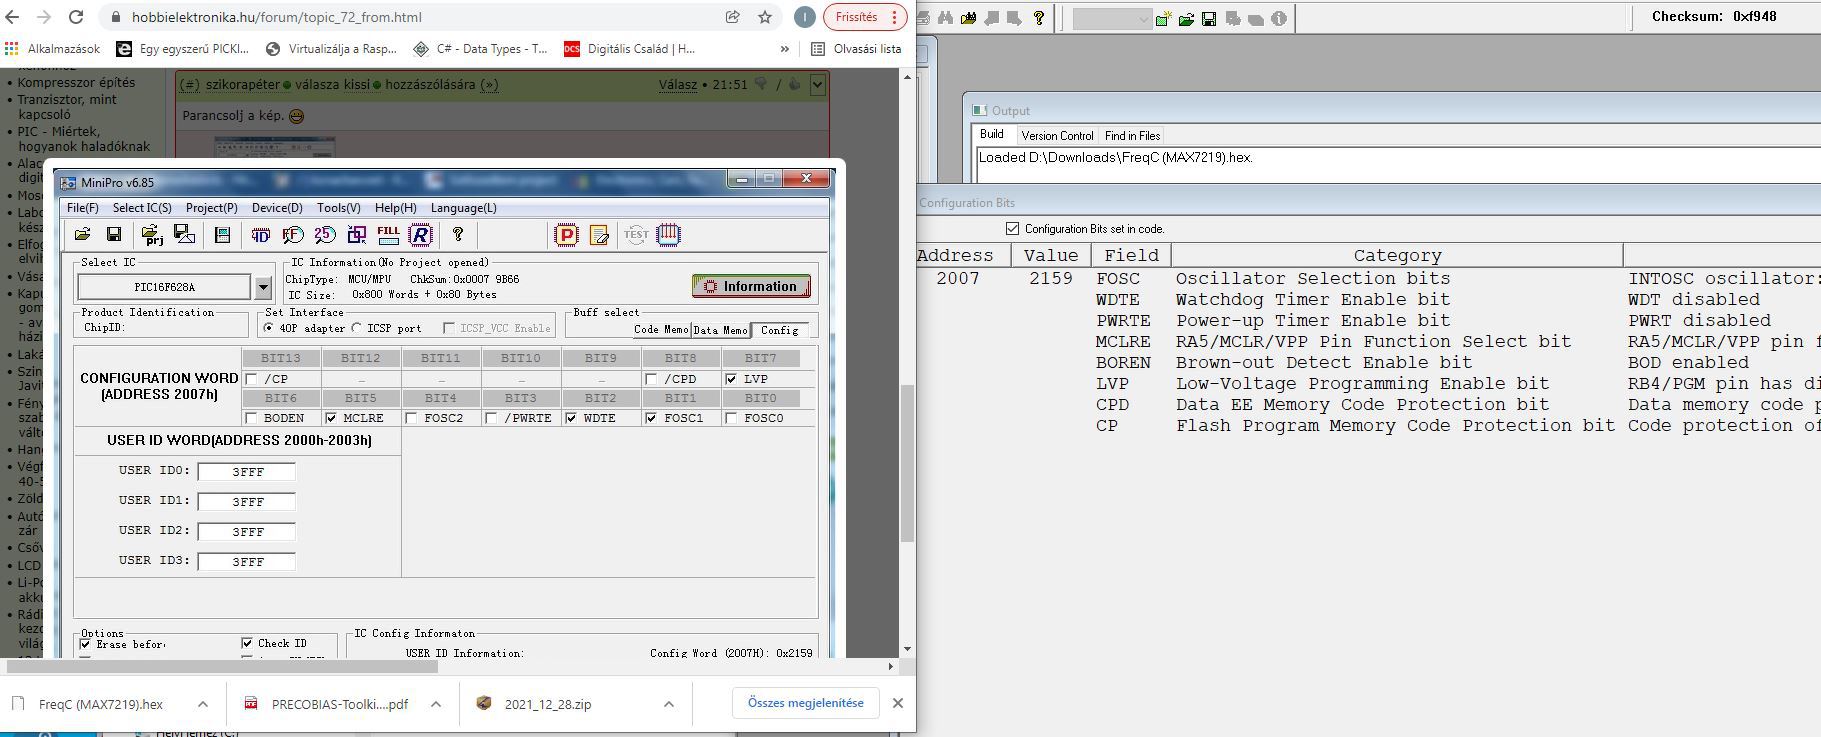Open 2021_12_28.zip download options chevron

click(669, 704)
